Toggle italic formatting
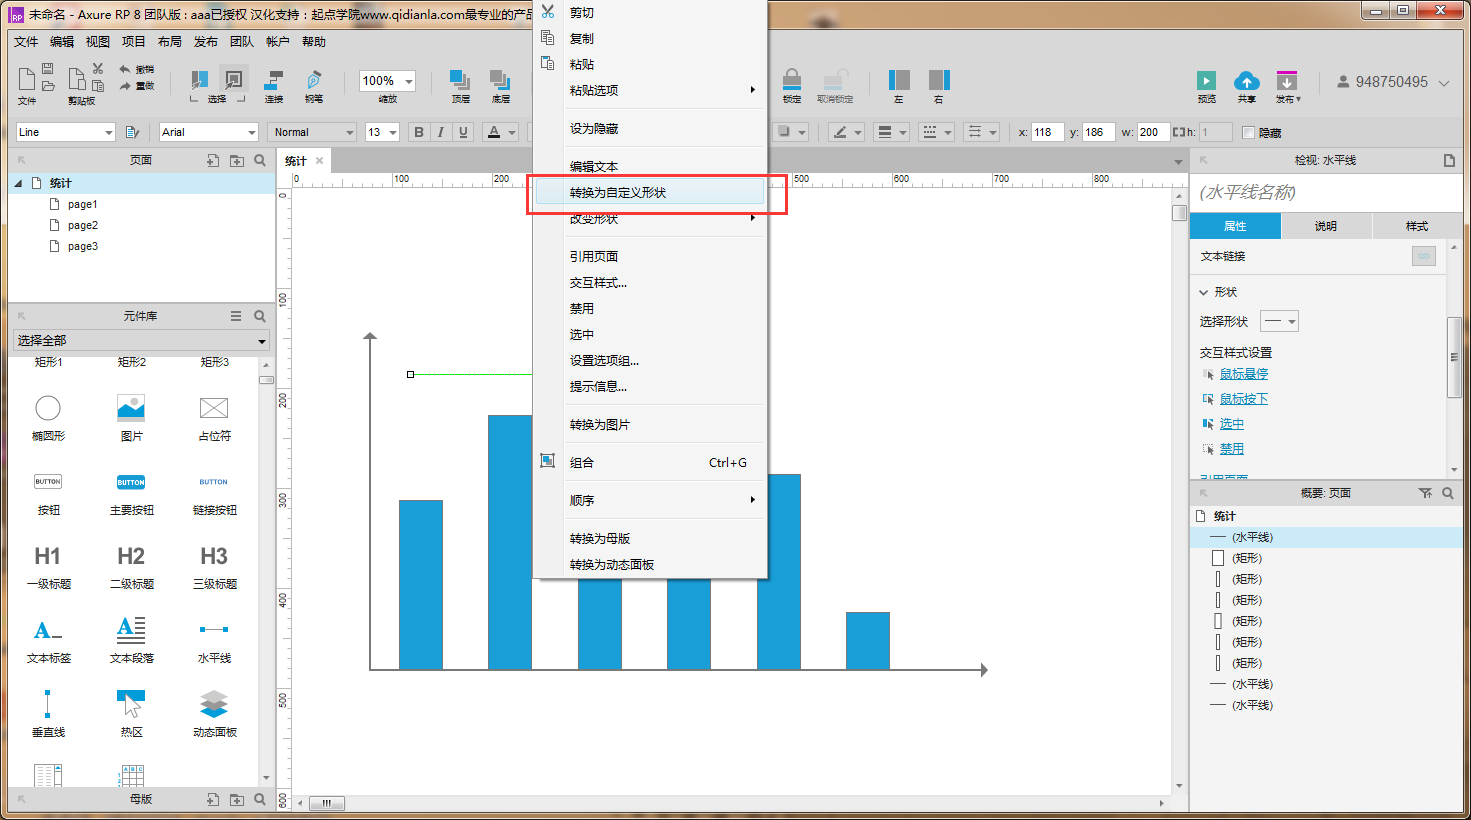 click(441, 132)
